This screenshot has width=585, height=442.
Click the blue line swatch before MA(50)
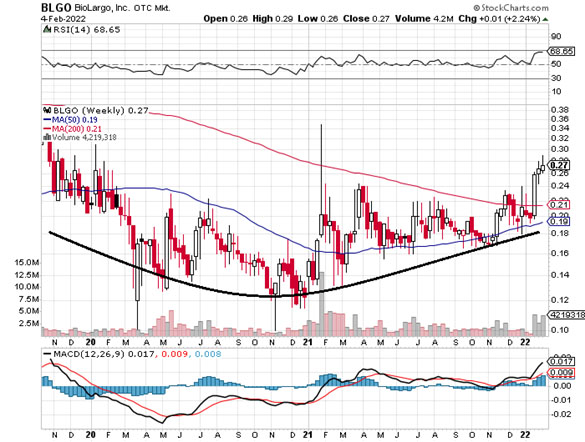(47, 120)
